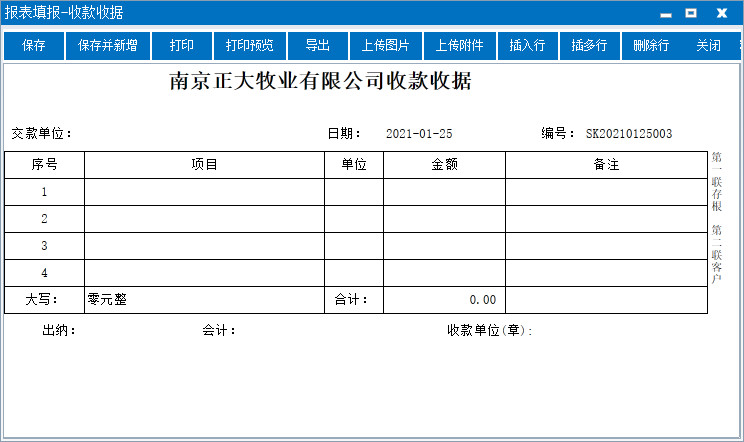Image resolution: width=744 pixels, height=442 pixels.
Task: Click the 单位 column header
Action: click(x=354, y=165)
